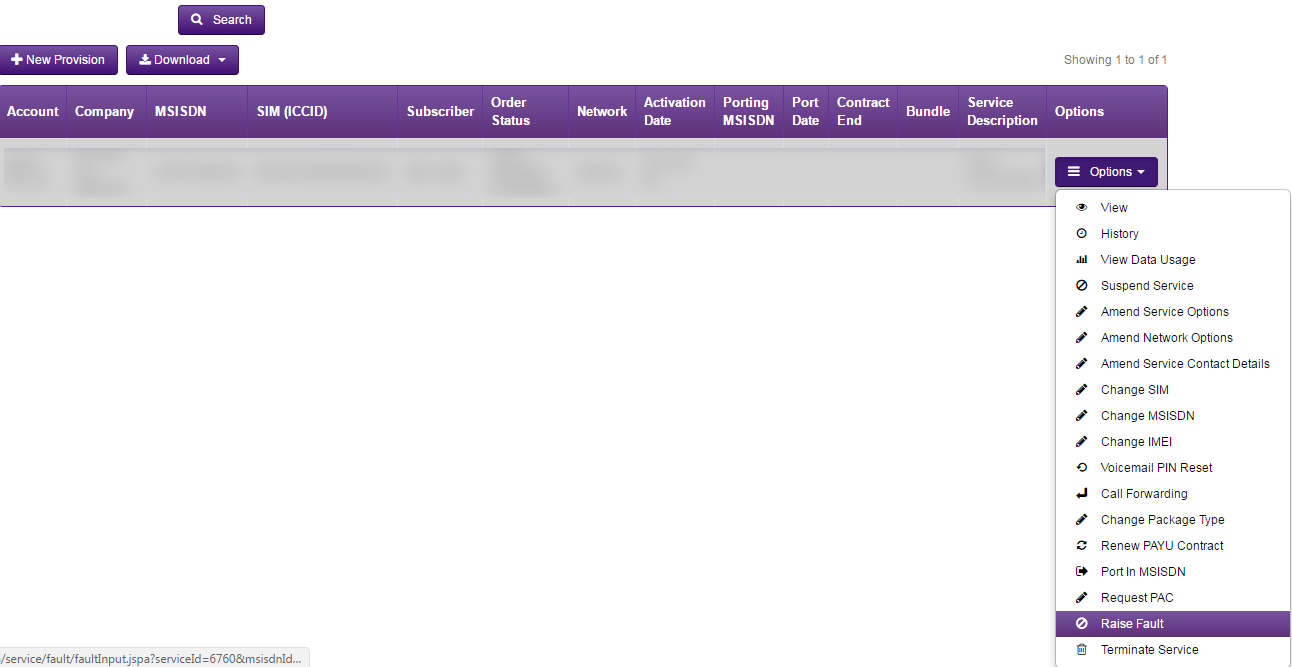Viewport: 1292px width, 667px height.
Task: Click the trash icon beside Terminate Service
Action: click(1081, 650)
